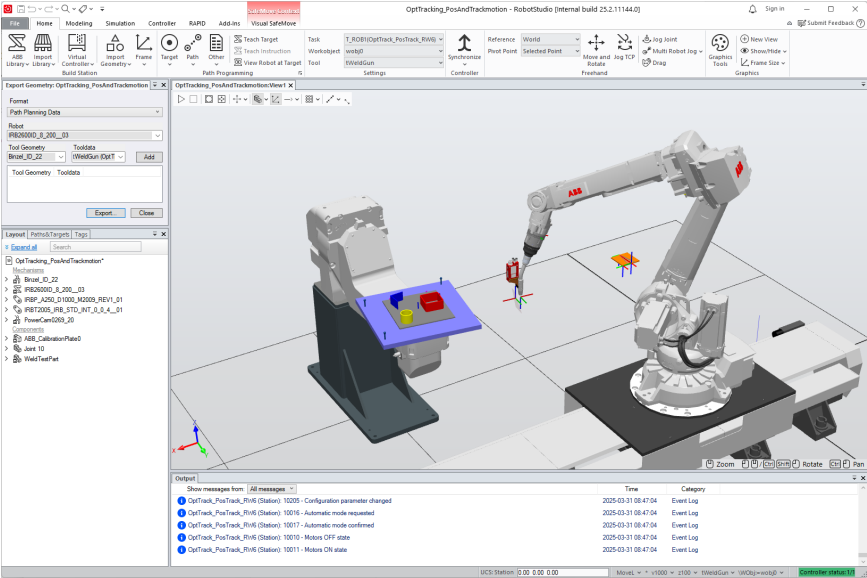
Task: Switch to the Simulation ribbon tab
Action: click(120, 22)
